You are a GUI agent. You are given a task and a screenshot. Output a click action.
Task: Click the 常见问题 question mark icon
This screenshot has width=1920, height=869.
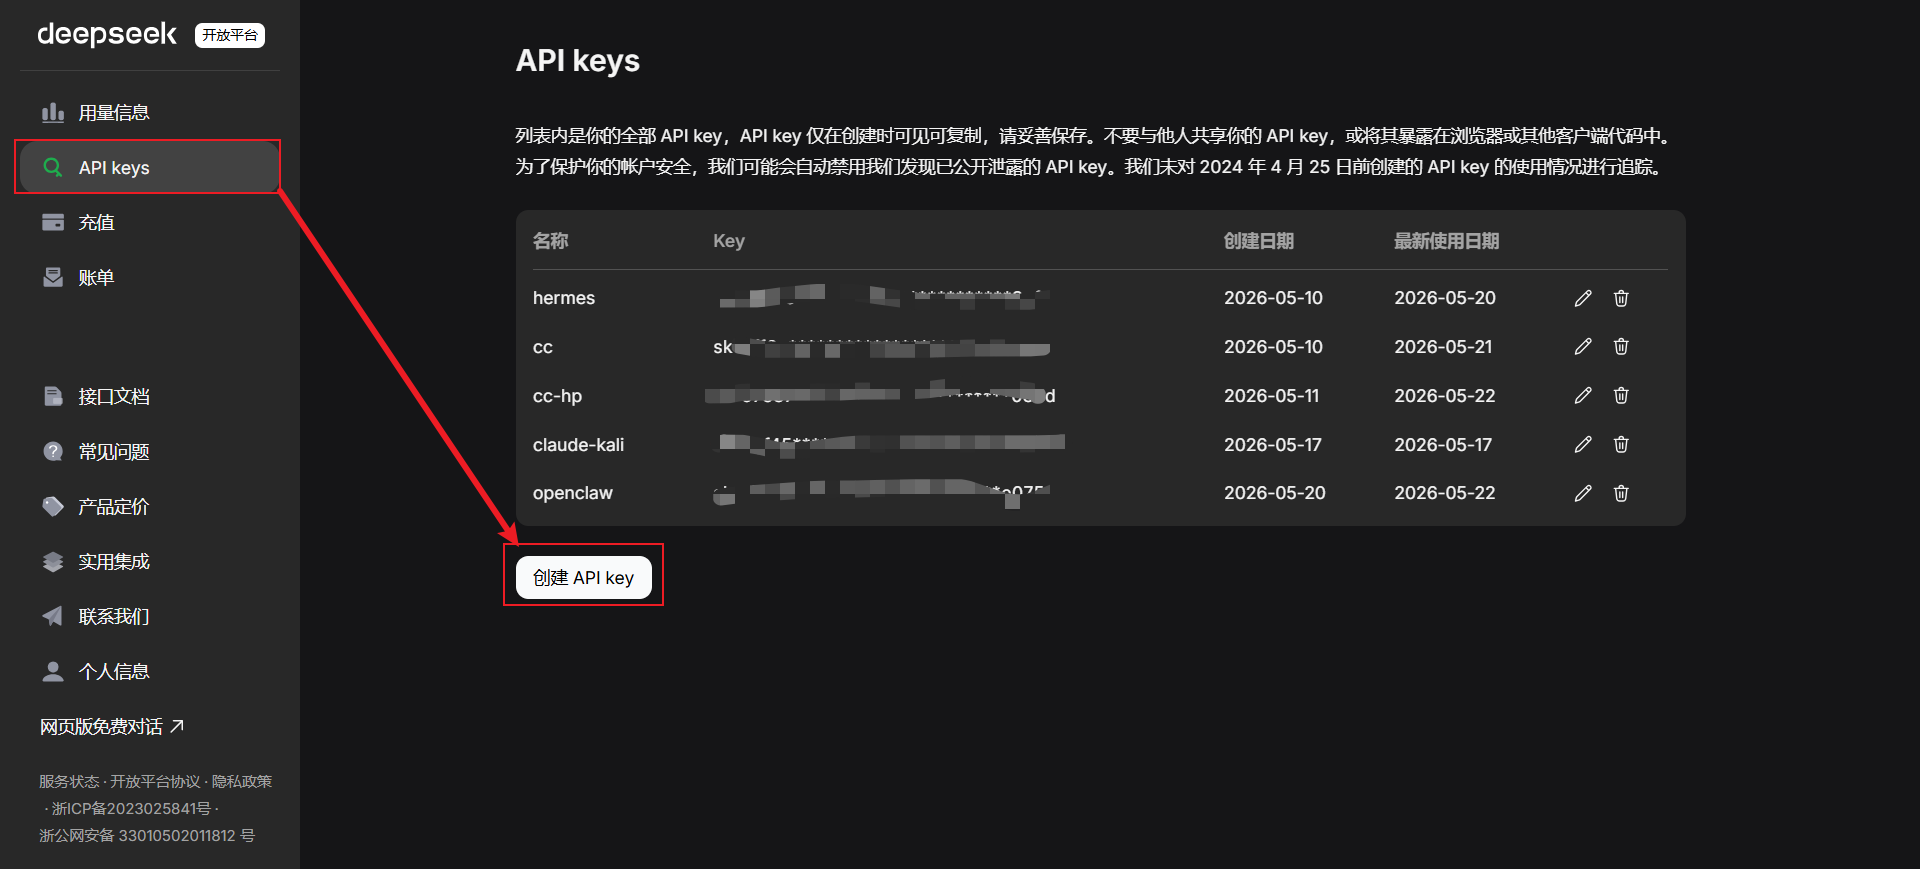(x=53, y=451)
